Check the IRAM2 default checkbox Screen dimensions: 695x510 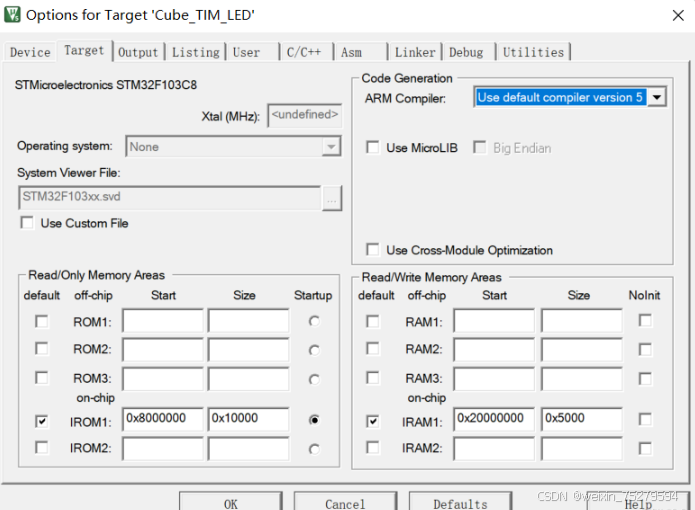tap(373, 448)
